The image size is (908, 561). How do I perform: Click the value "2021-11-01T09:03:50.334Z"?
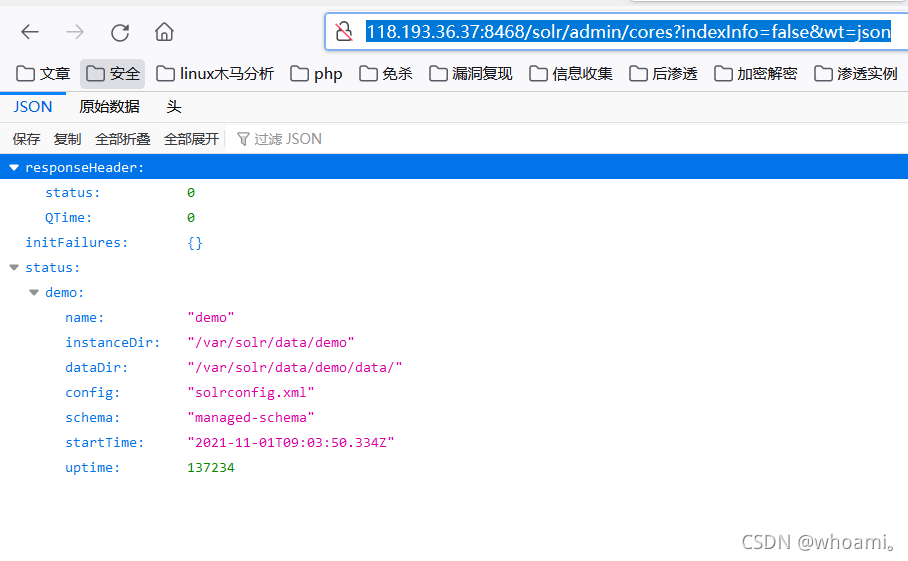click(291, 442)
